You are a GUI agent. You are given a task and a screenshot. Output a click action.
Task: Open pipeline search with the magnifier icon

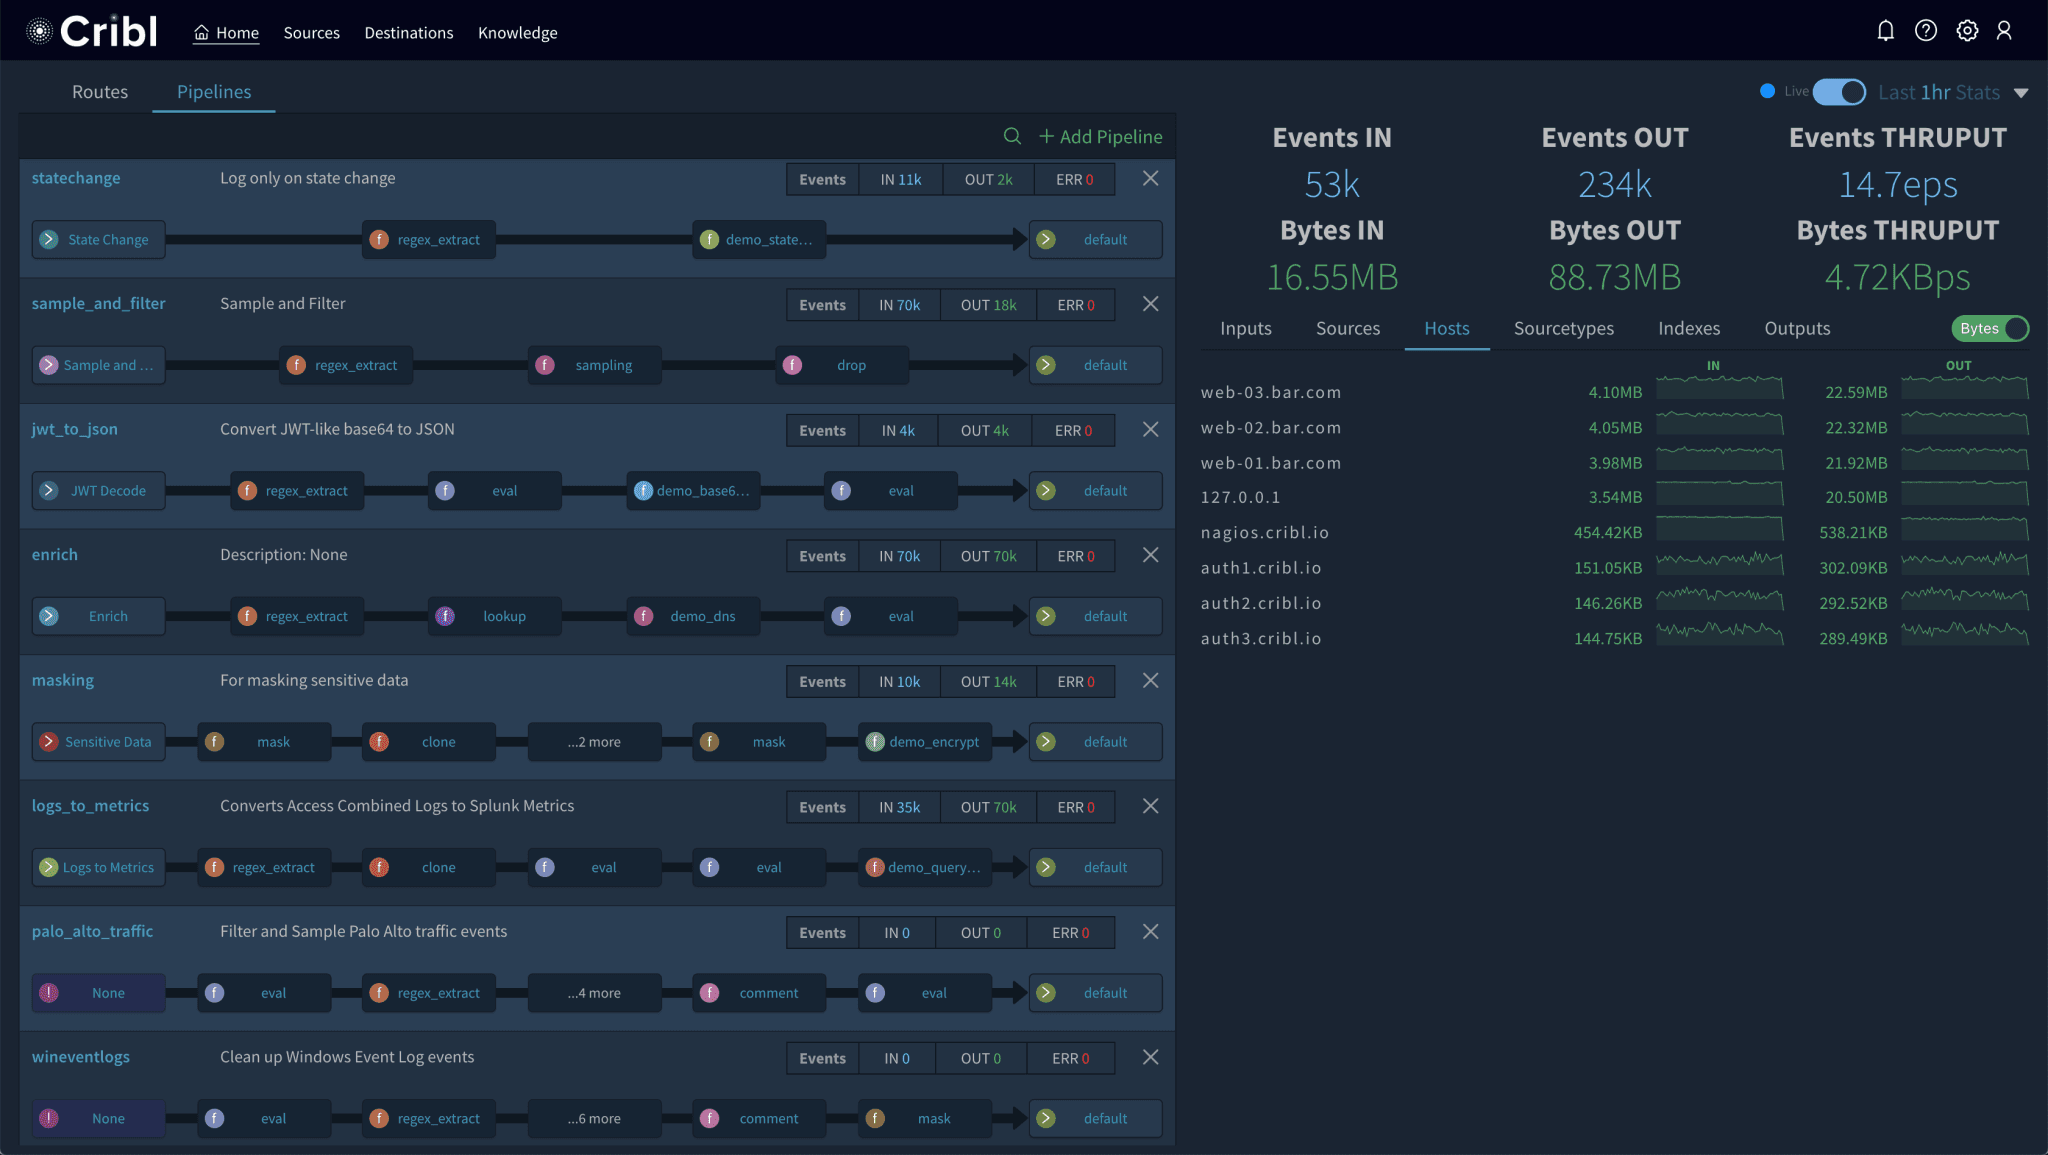[x=1012, y=136]
